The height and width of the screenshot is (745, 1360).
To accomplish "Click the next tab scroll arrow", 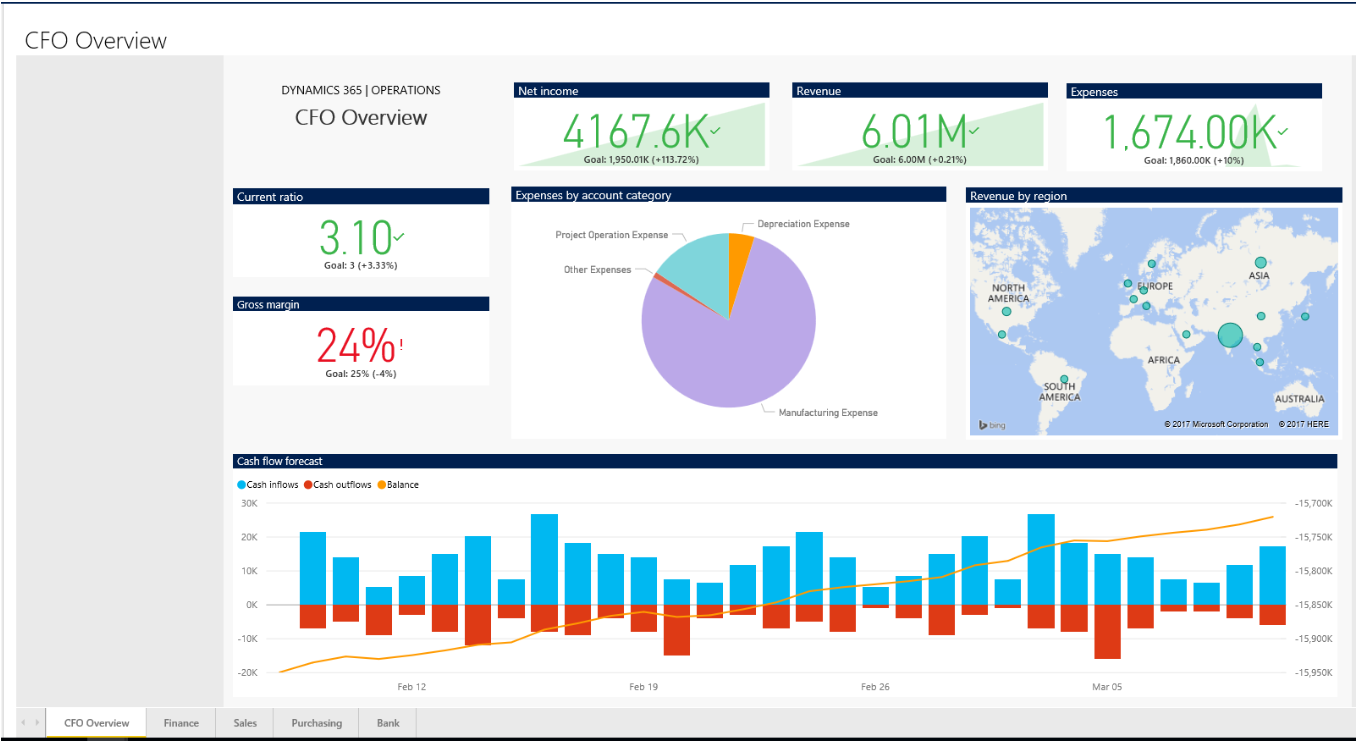I will point(37,723).
